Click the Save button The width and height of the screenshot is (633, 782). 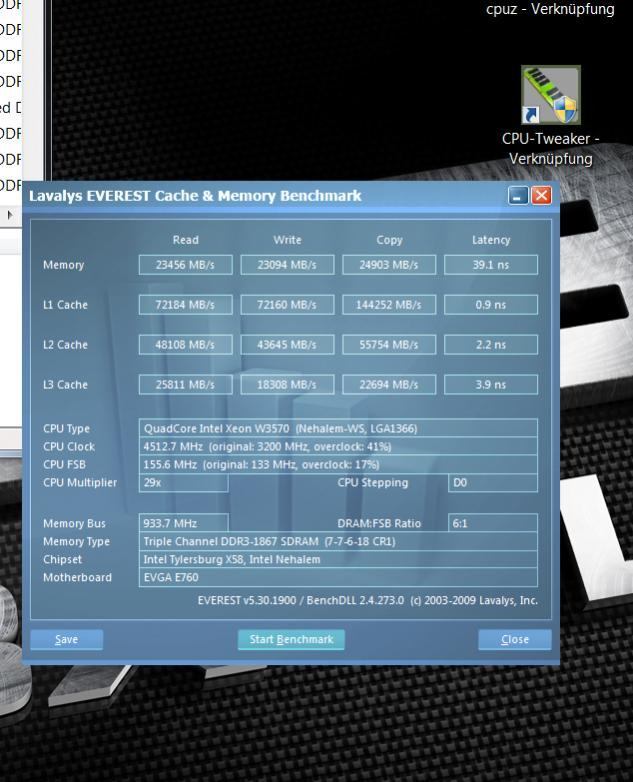[x=66, y=639]
